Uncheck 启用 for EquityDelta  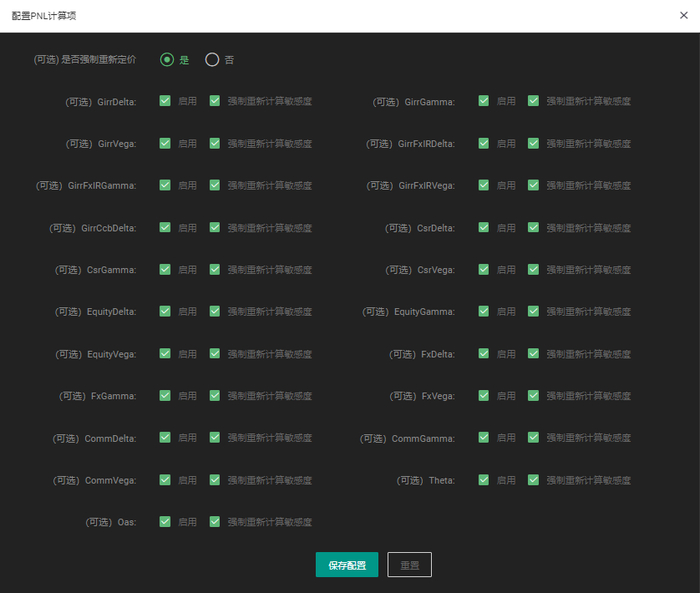click(165, 311)
